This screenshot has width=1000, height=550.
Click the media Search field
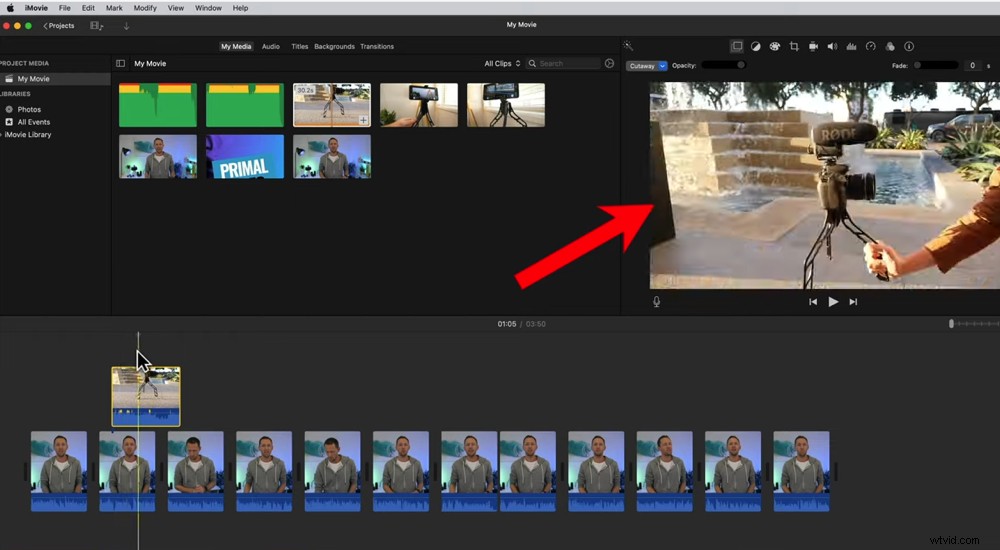coord(563,63)
